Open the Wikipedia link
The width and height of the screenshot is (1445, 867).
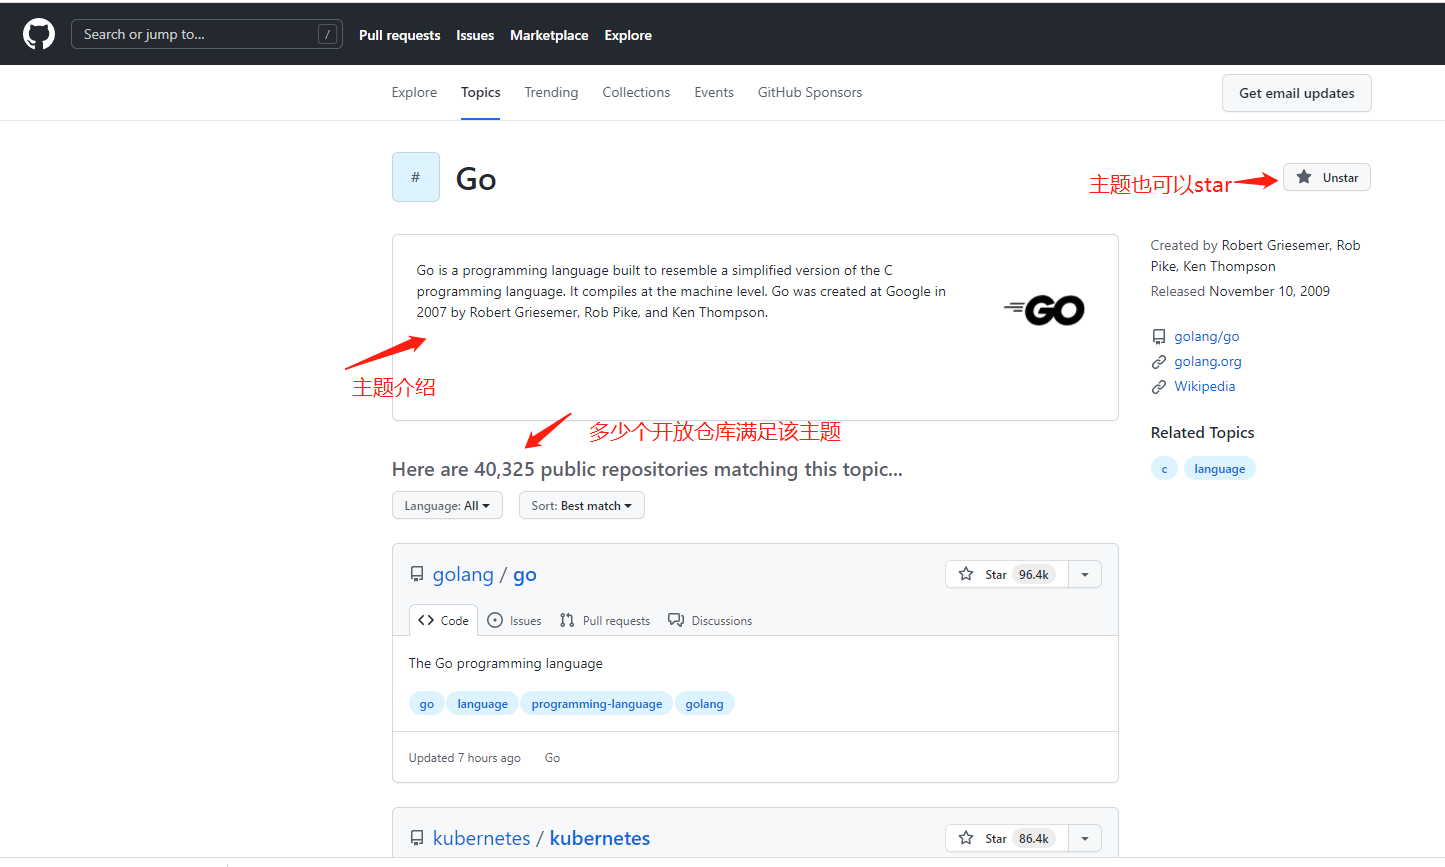coord(1204,386)
